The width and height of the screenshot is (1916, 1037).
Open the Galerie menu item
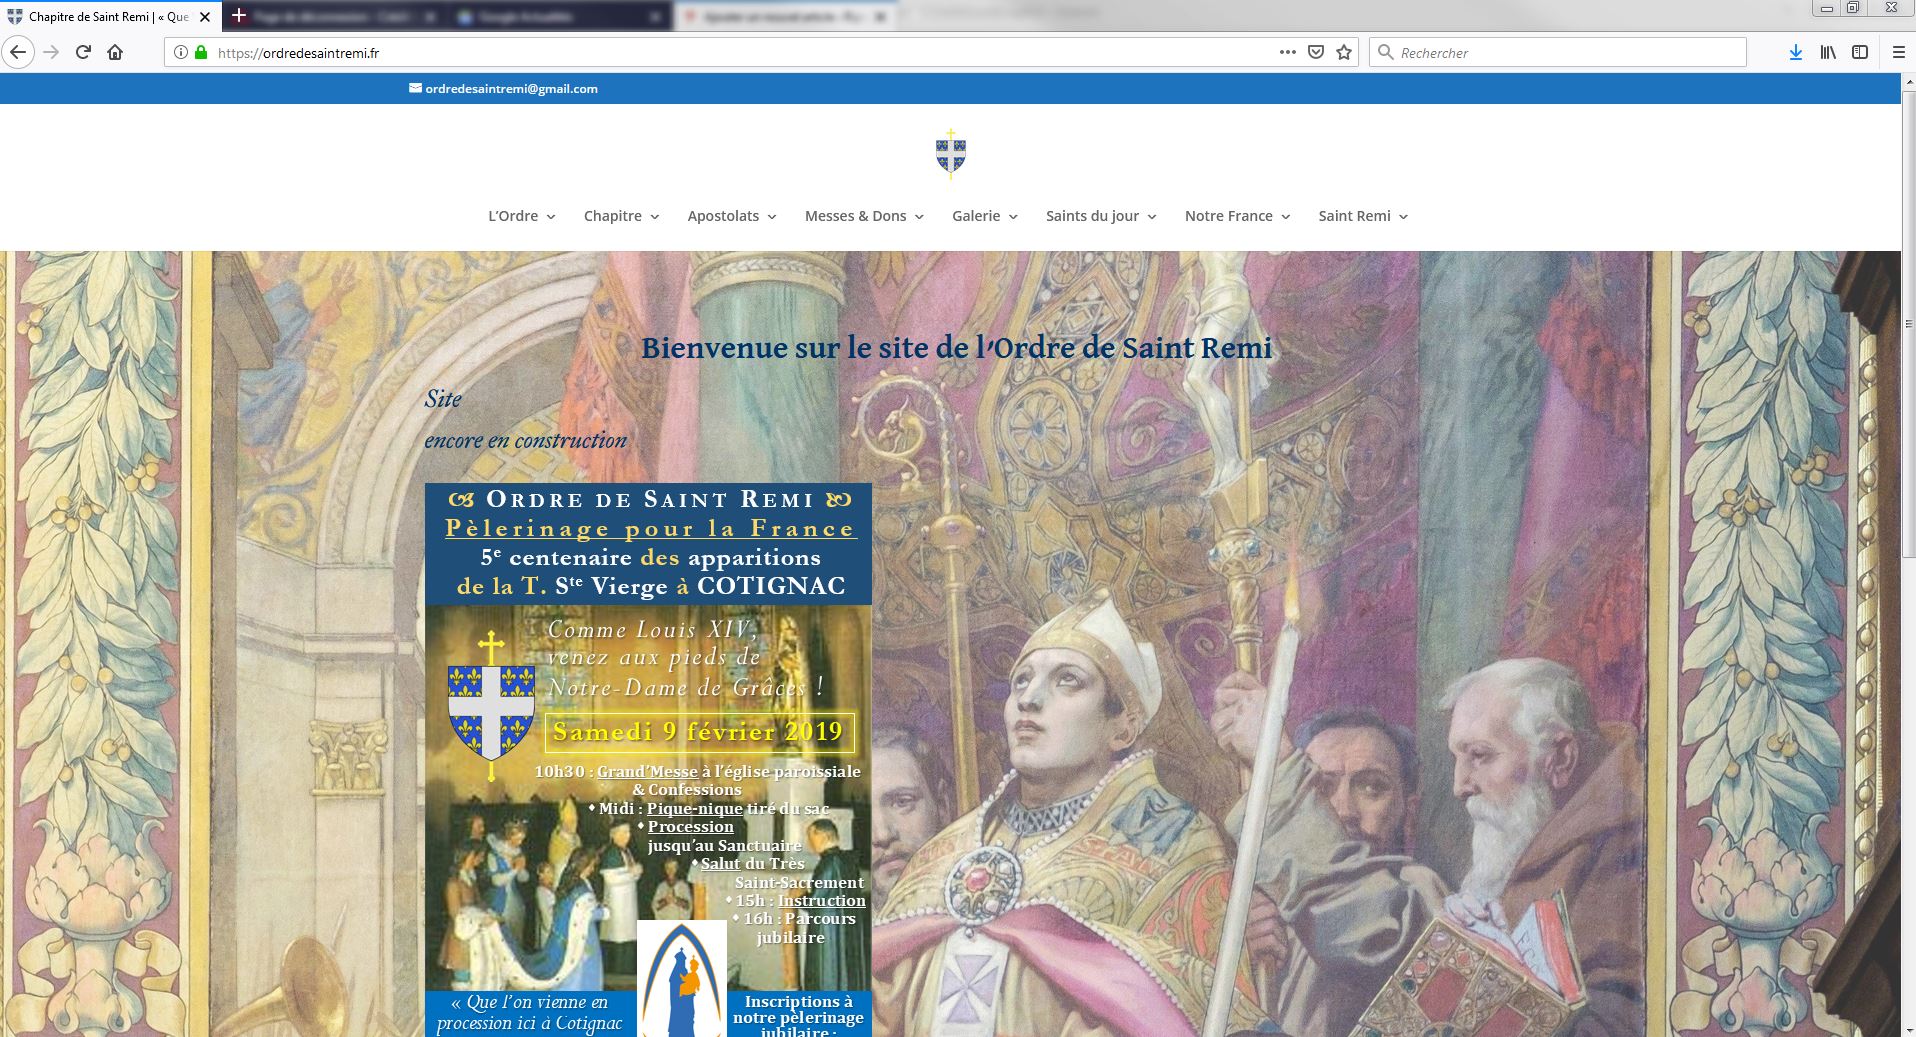coord(984,216)
